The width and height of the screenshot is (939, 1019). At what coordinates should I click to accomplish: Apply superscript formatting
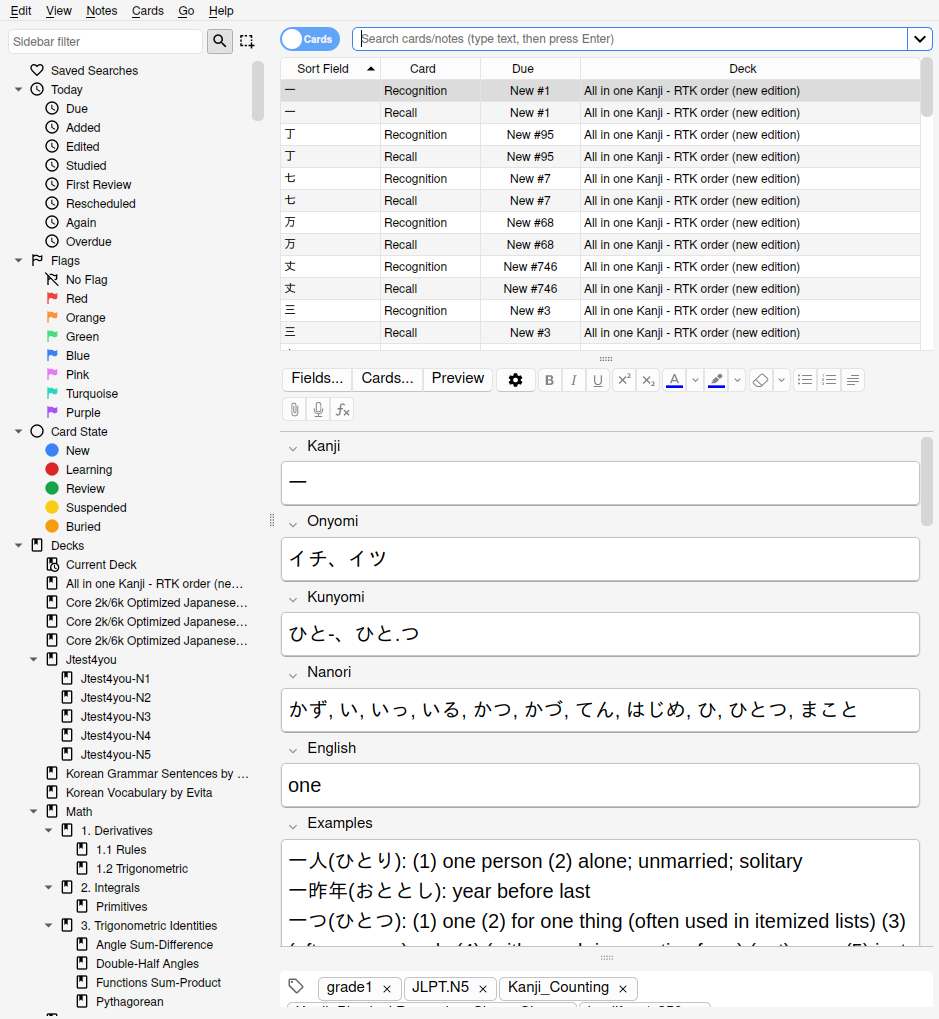click(x=623, y=380)
